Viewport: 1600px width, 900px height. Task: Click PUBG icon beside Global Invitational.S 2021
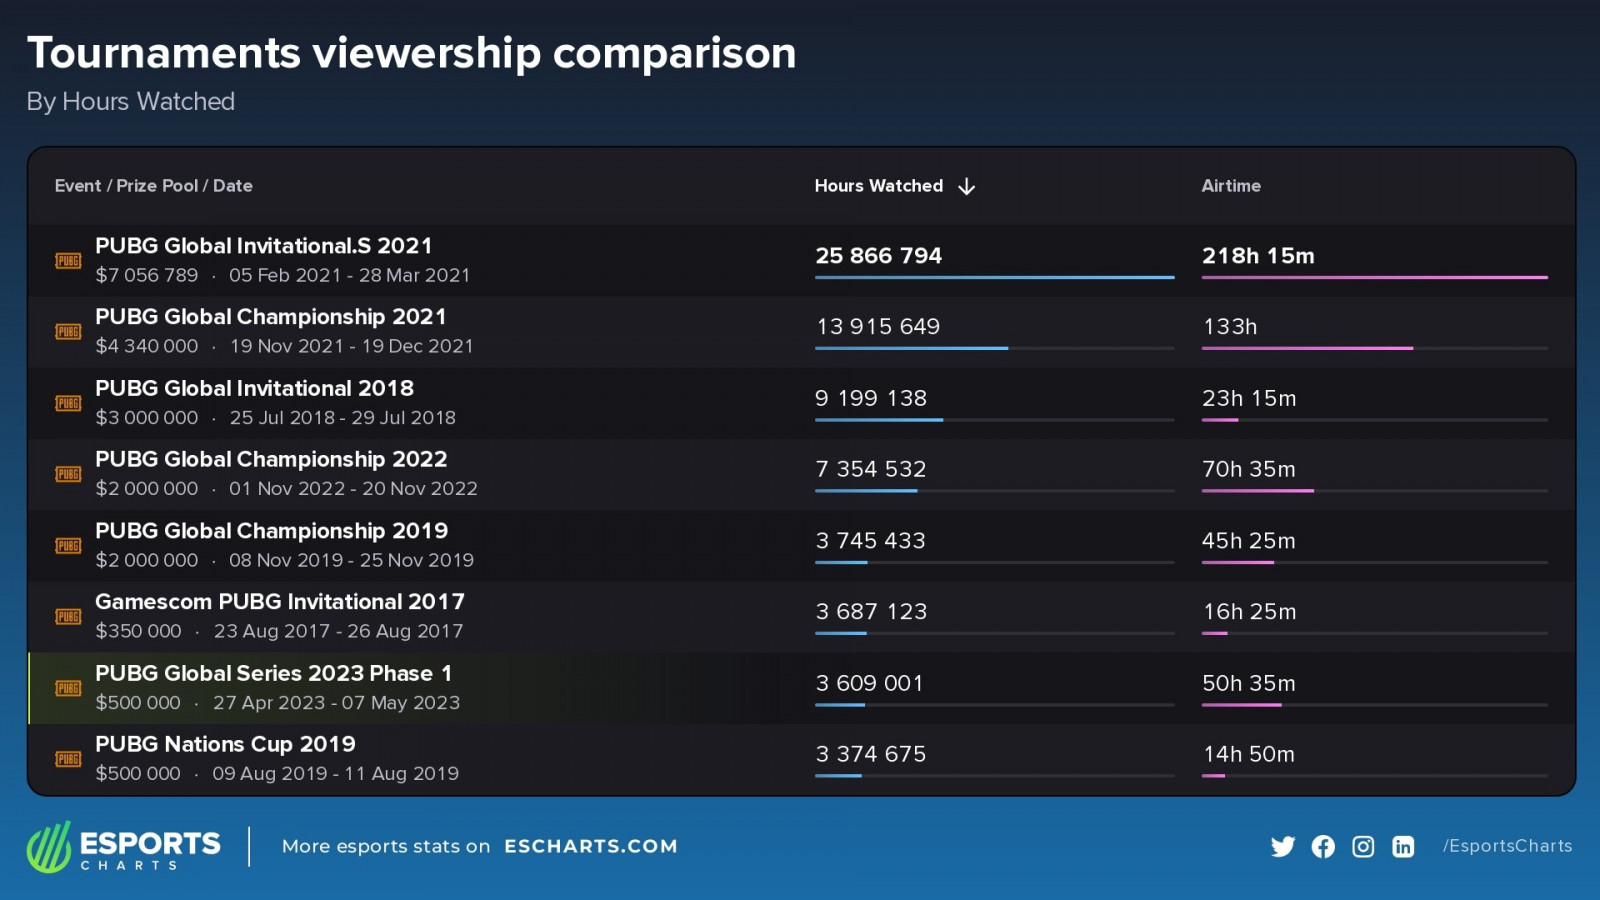(x=68, y=261)
